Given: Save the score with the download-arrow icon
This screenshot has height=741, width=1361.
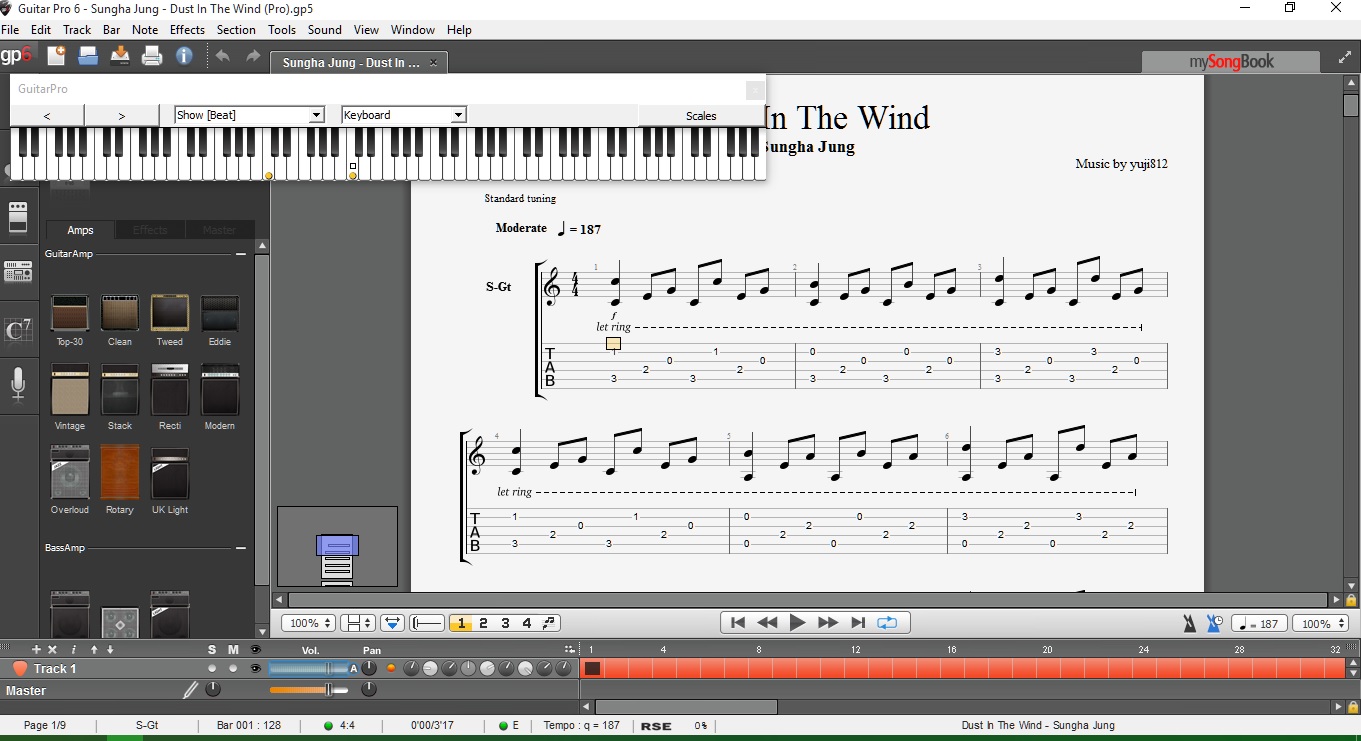Looking at the screenshot, I should point(120,56).
